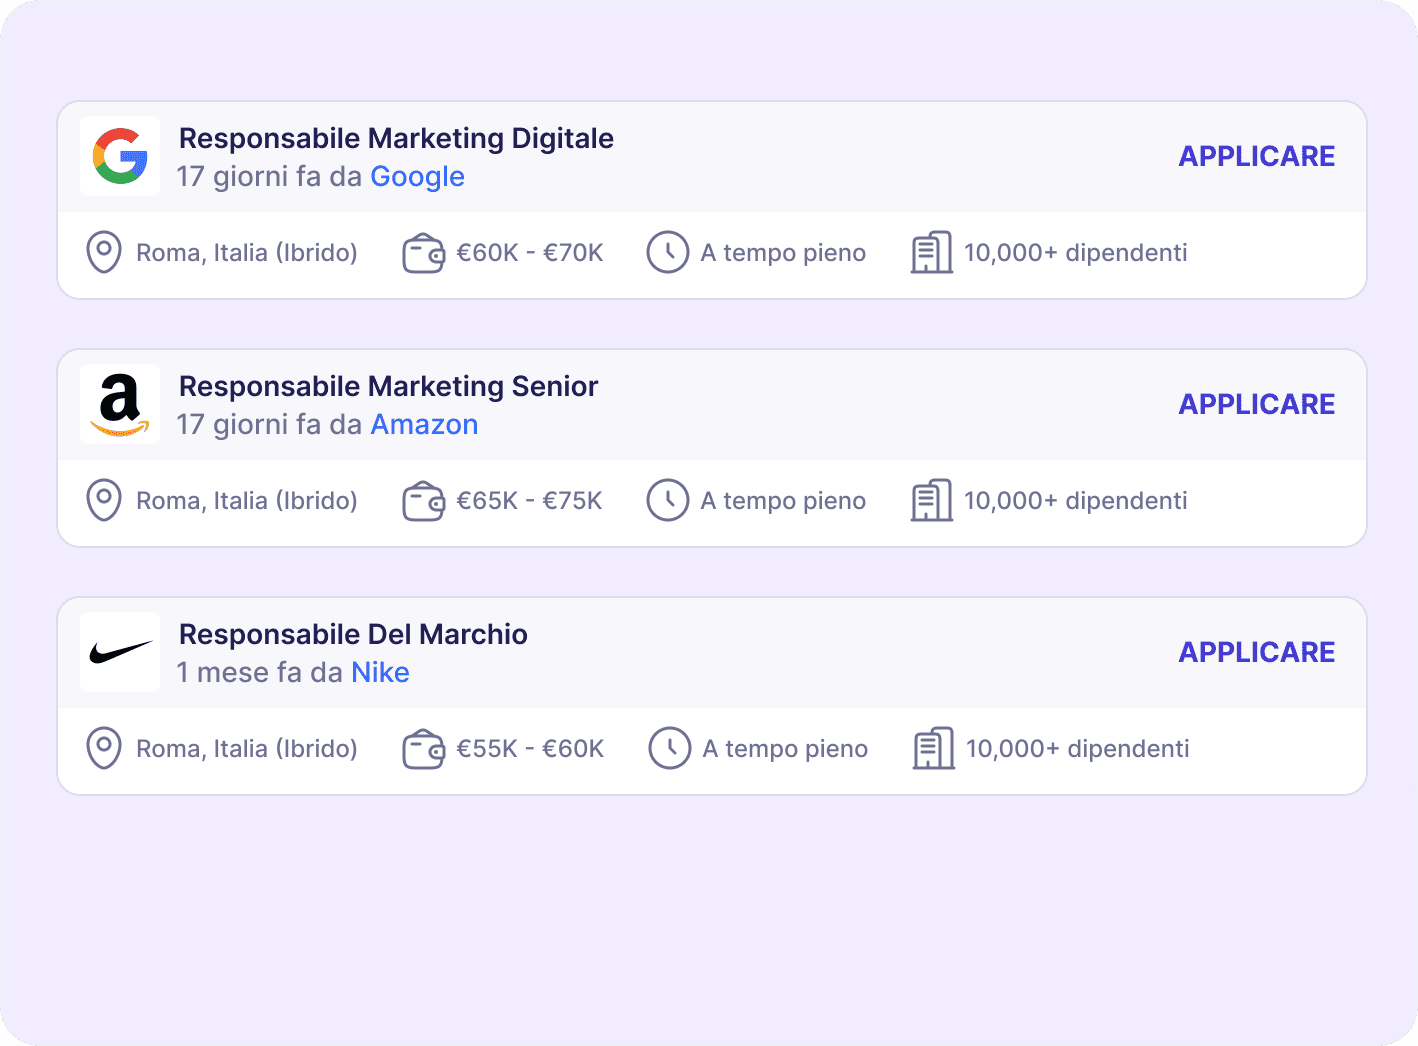Click location pin icon in Google listing

coord(104,252)
